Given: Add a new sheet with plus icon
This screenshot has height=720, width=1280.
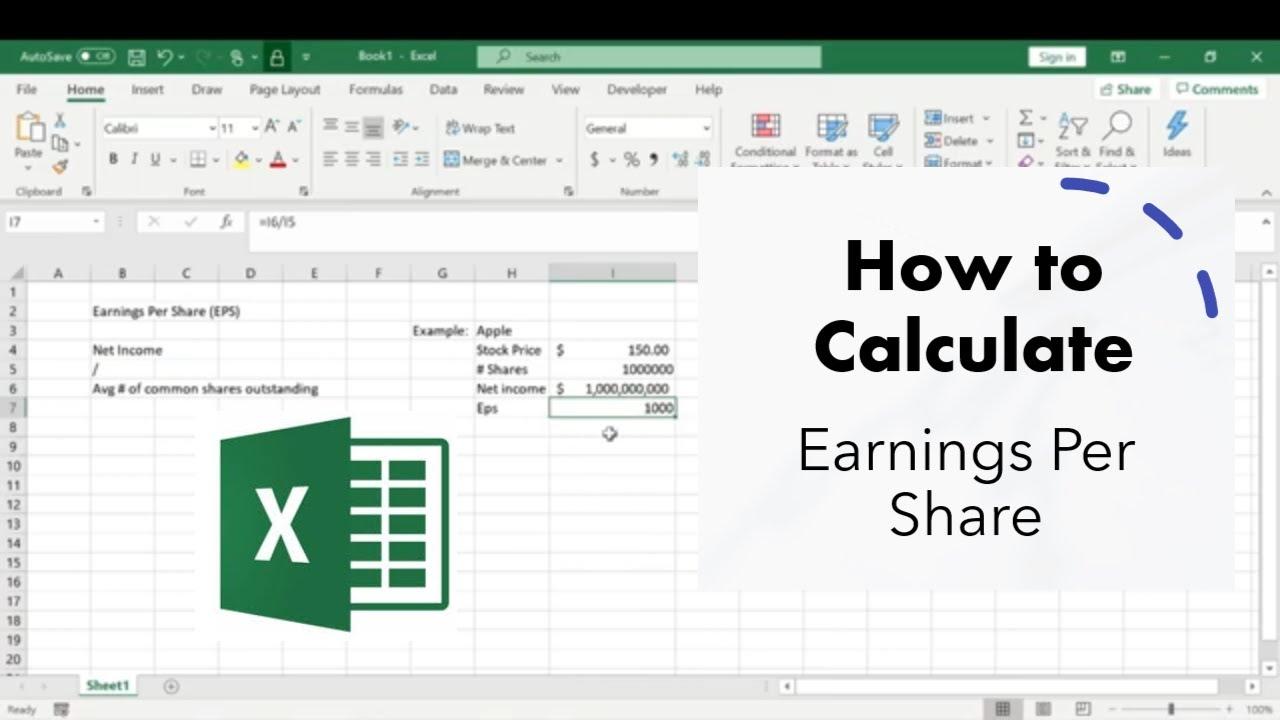Looking at the screenshot, I should pos(171,686).
